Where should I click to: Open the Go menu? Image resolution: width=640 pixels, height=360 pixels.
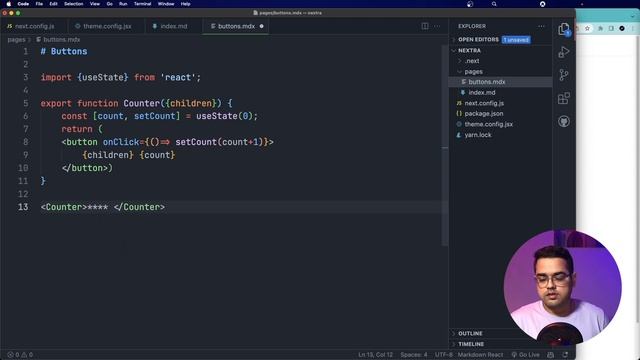(109, 4)
